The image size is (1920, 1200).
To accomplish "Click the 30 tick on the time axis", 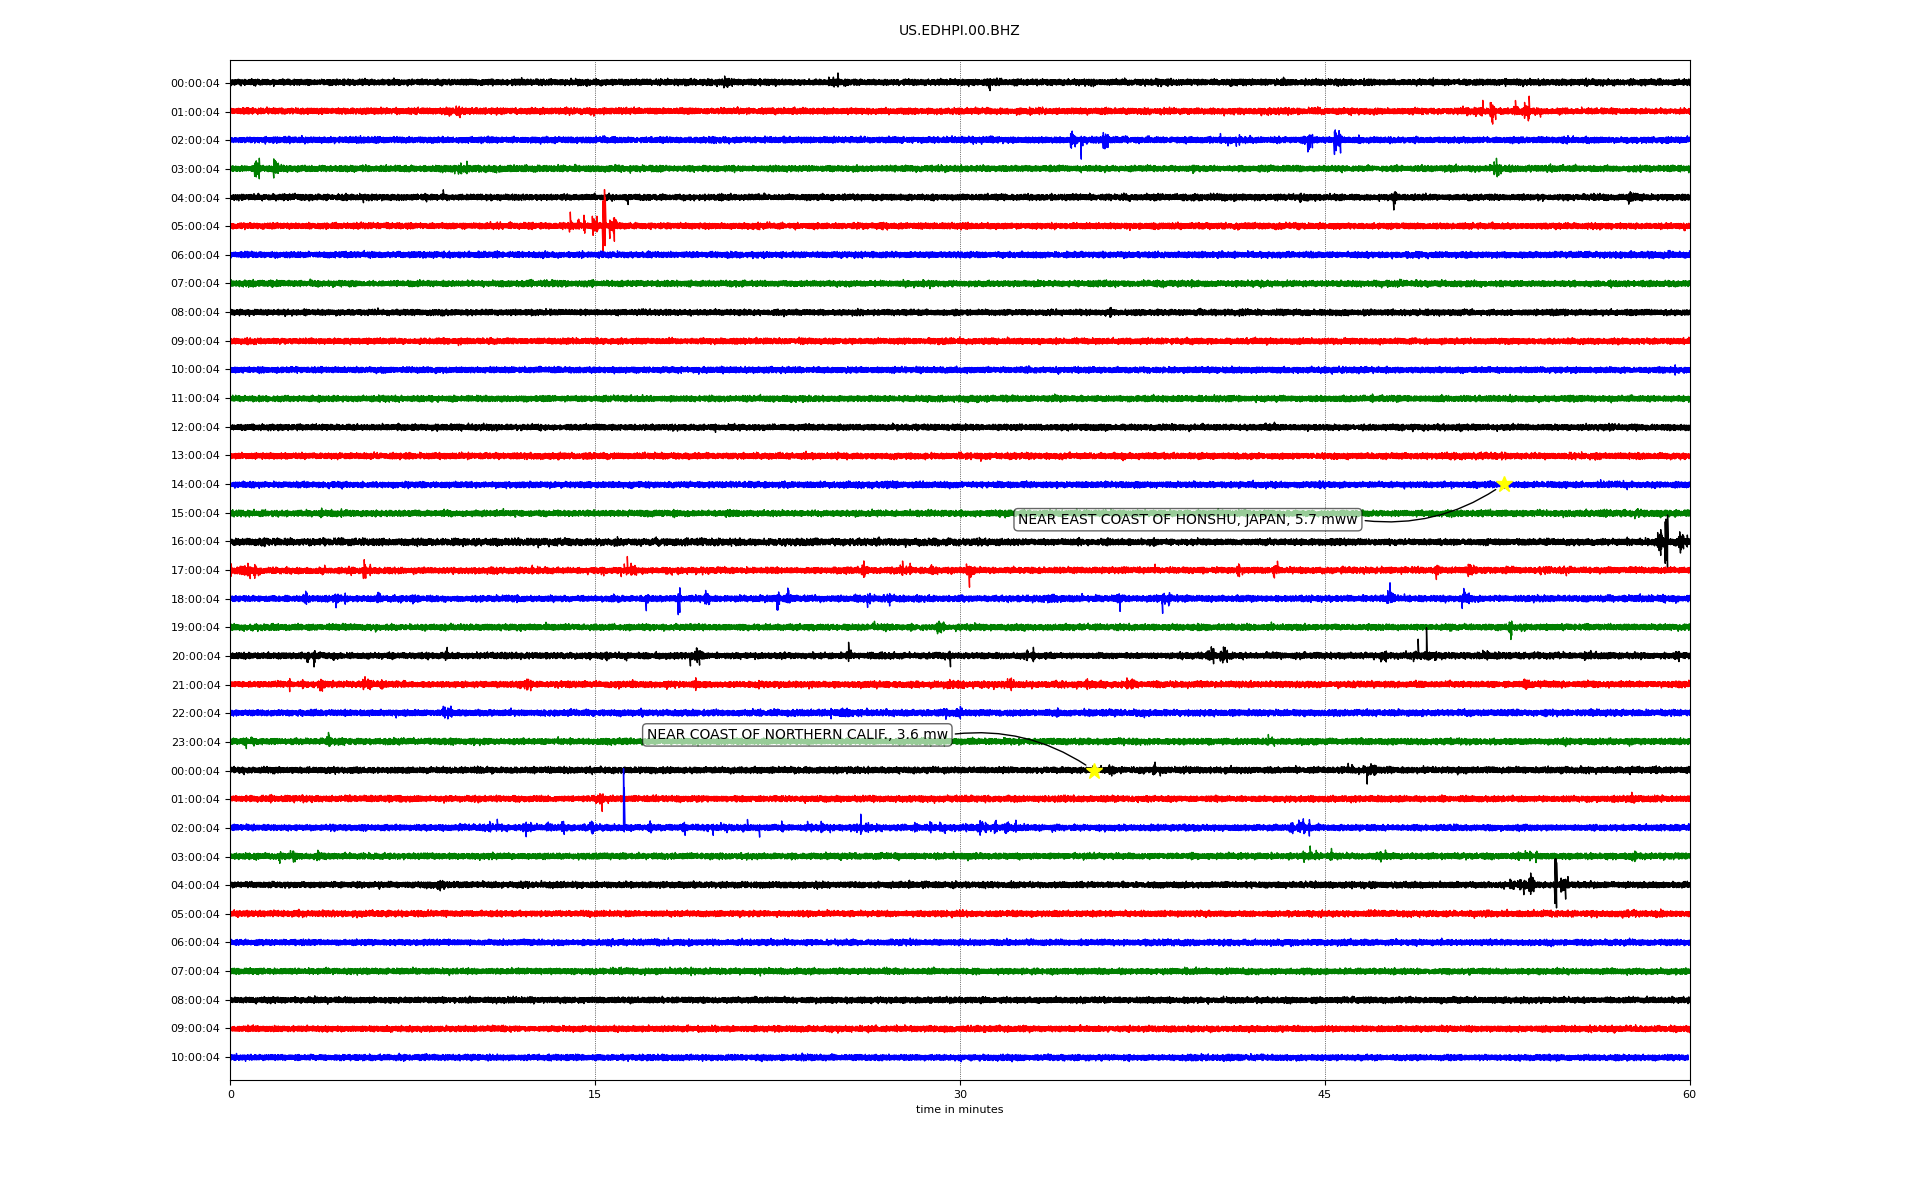I will point(960,1094).
